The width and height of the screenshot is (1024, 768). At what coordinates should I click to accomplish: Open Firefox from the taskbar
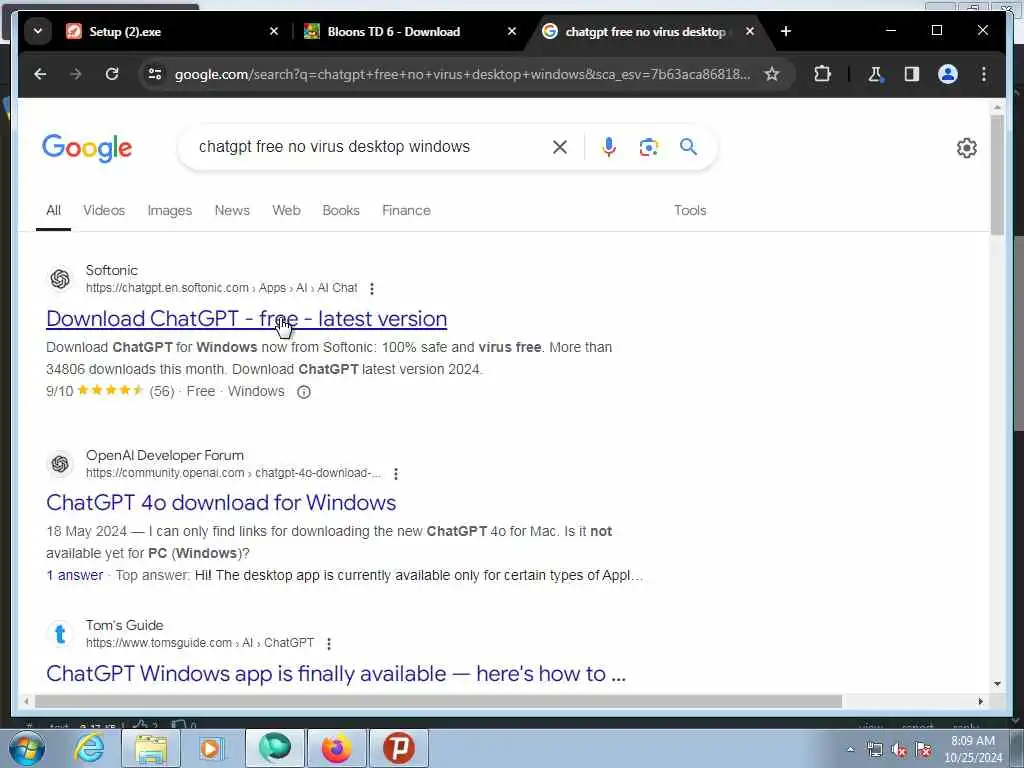click(336, 748)
